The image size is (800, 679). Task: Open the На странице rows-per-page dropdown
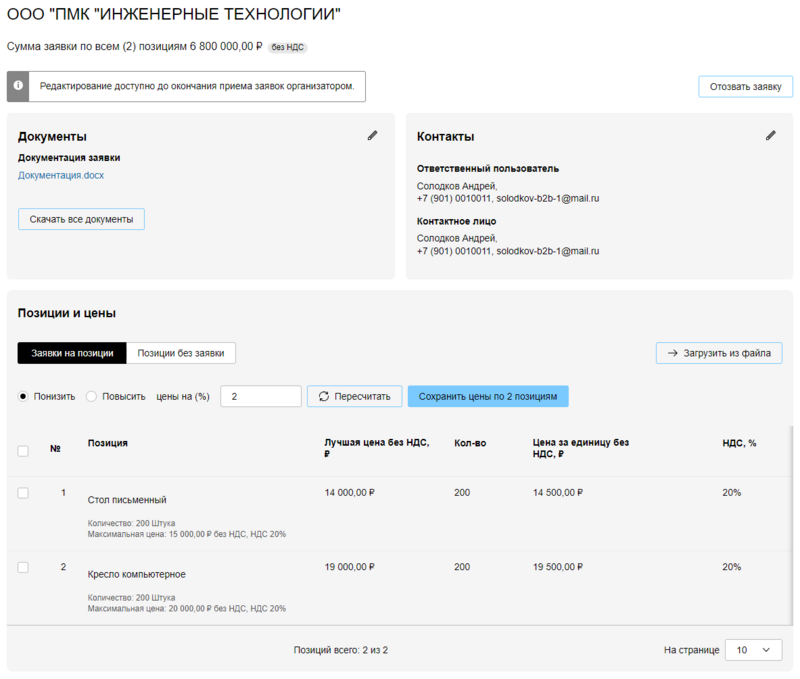click(753, 650)
